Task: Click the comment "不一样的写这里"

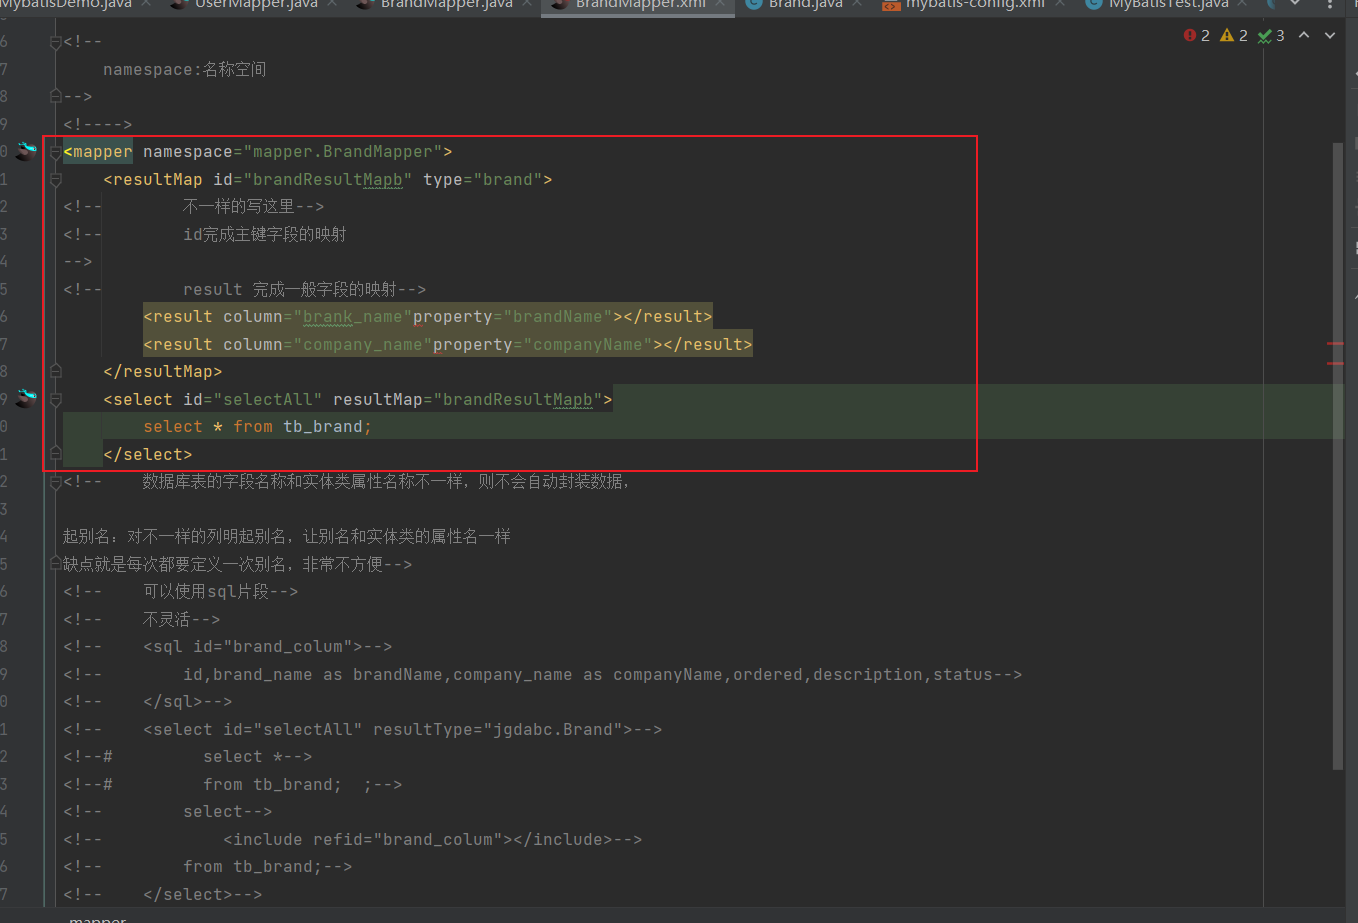Action: click(x=253, y=207)
